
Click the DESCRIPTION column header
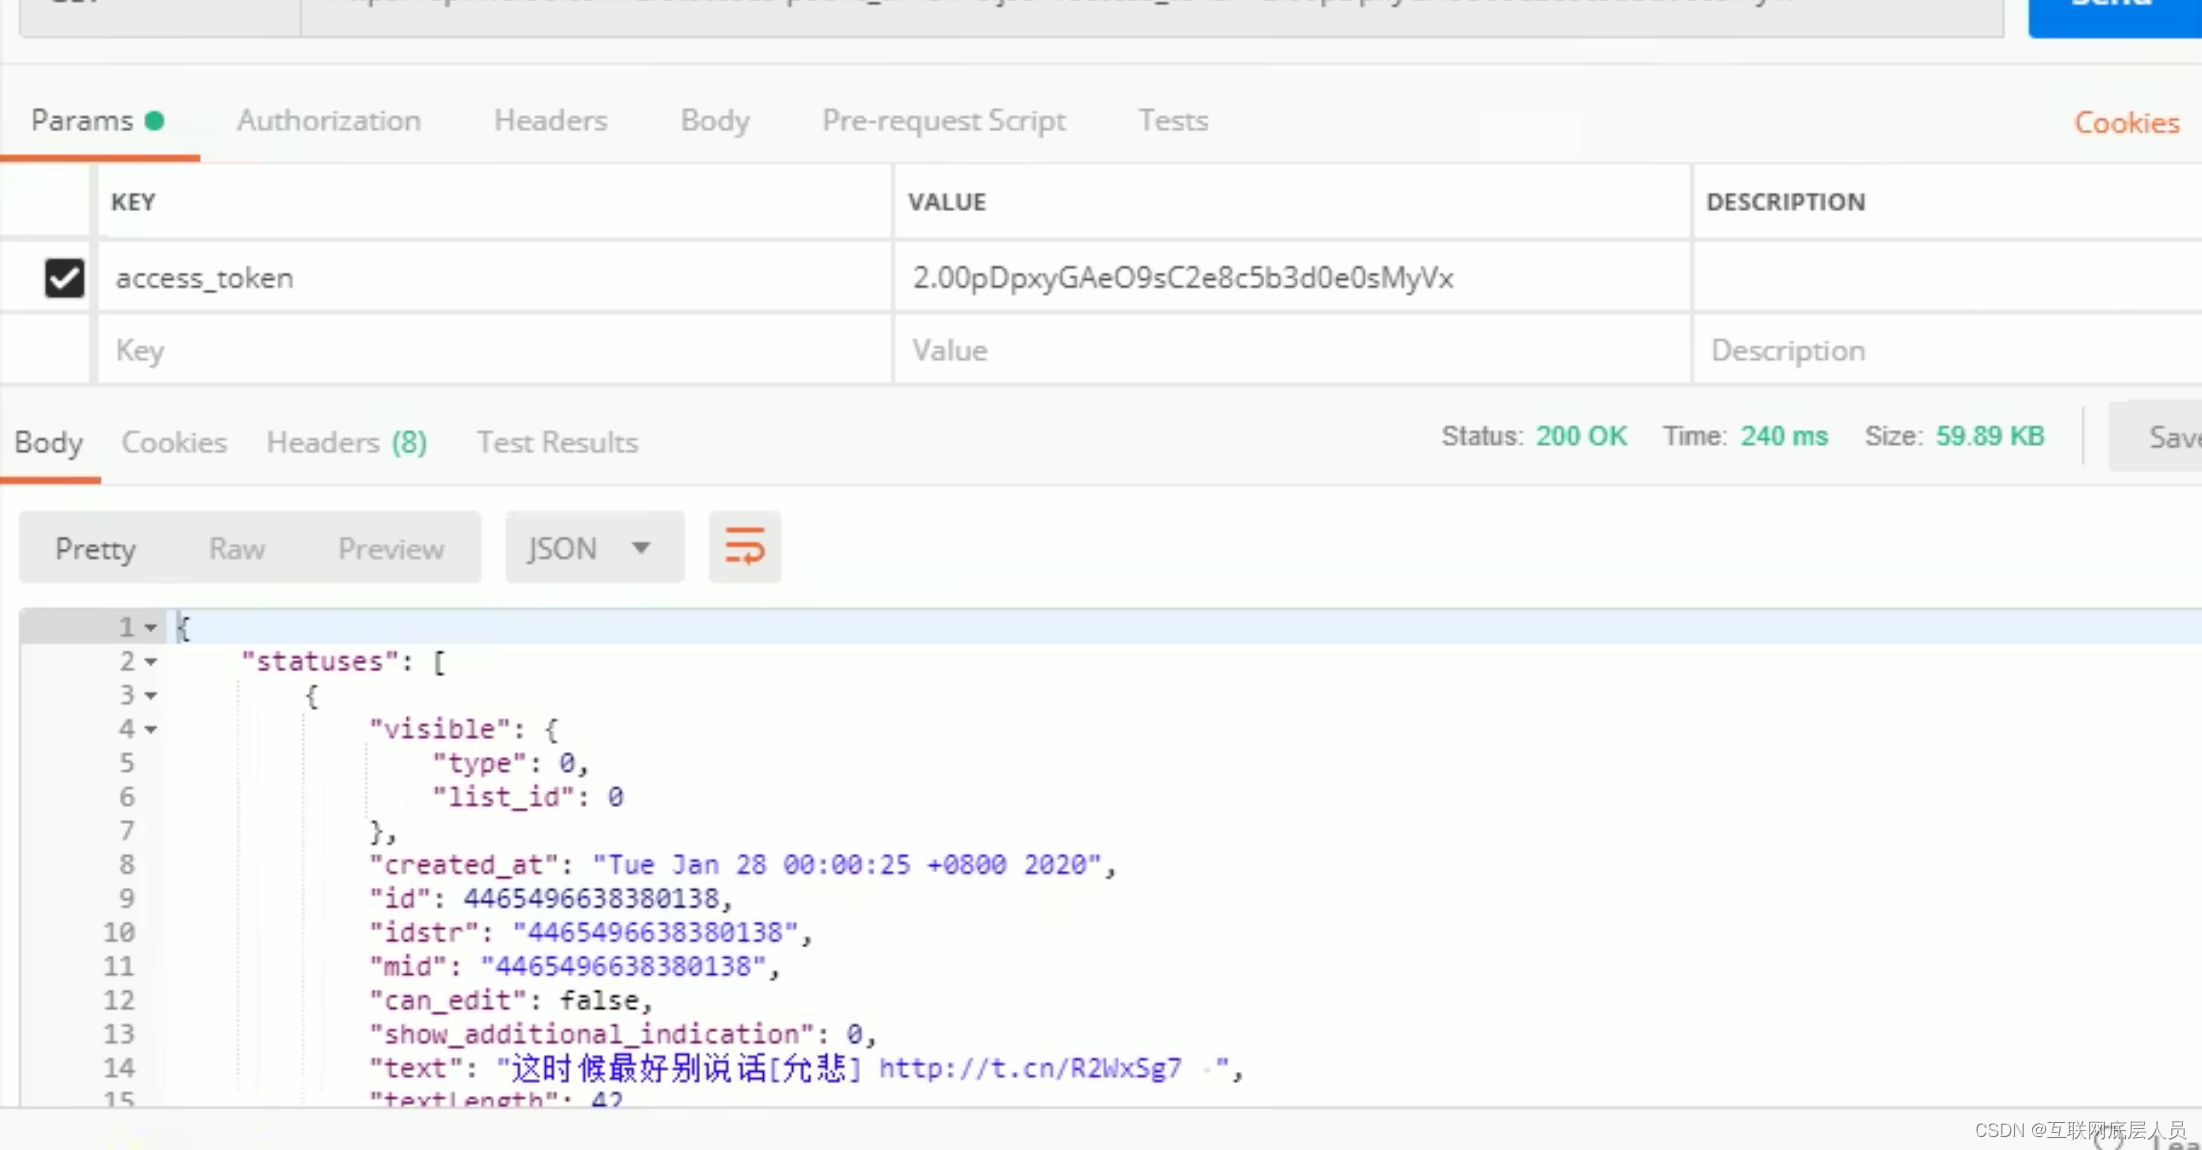click(1786, 202)
